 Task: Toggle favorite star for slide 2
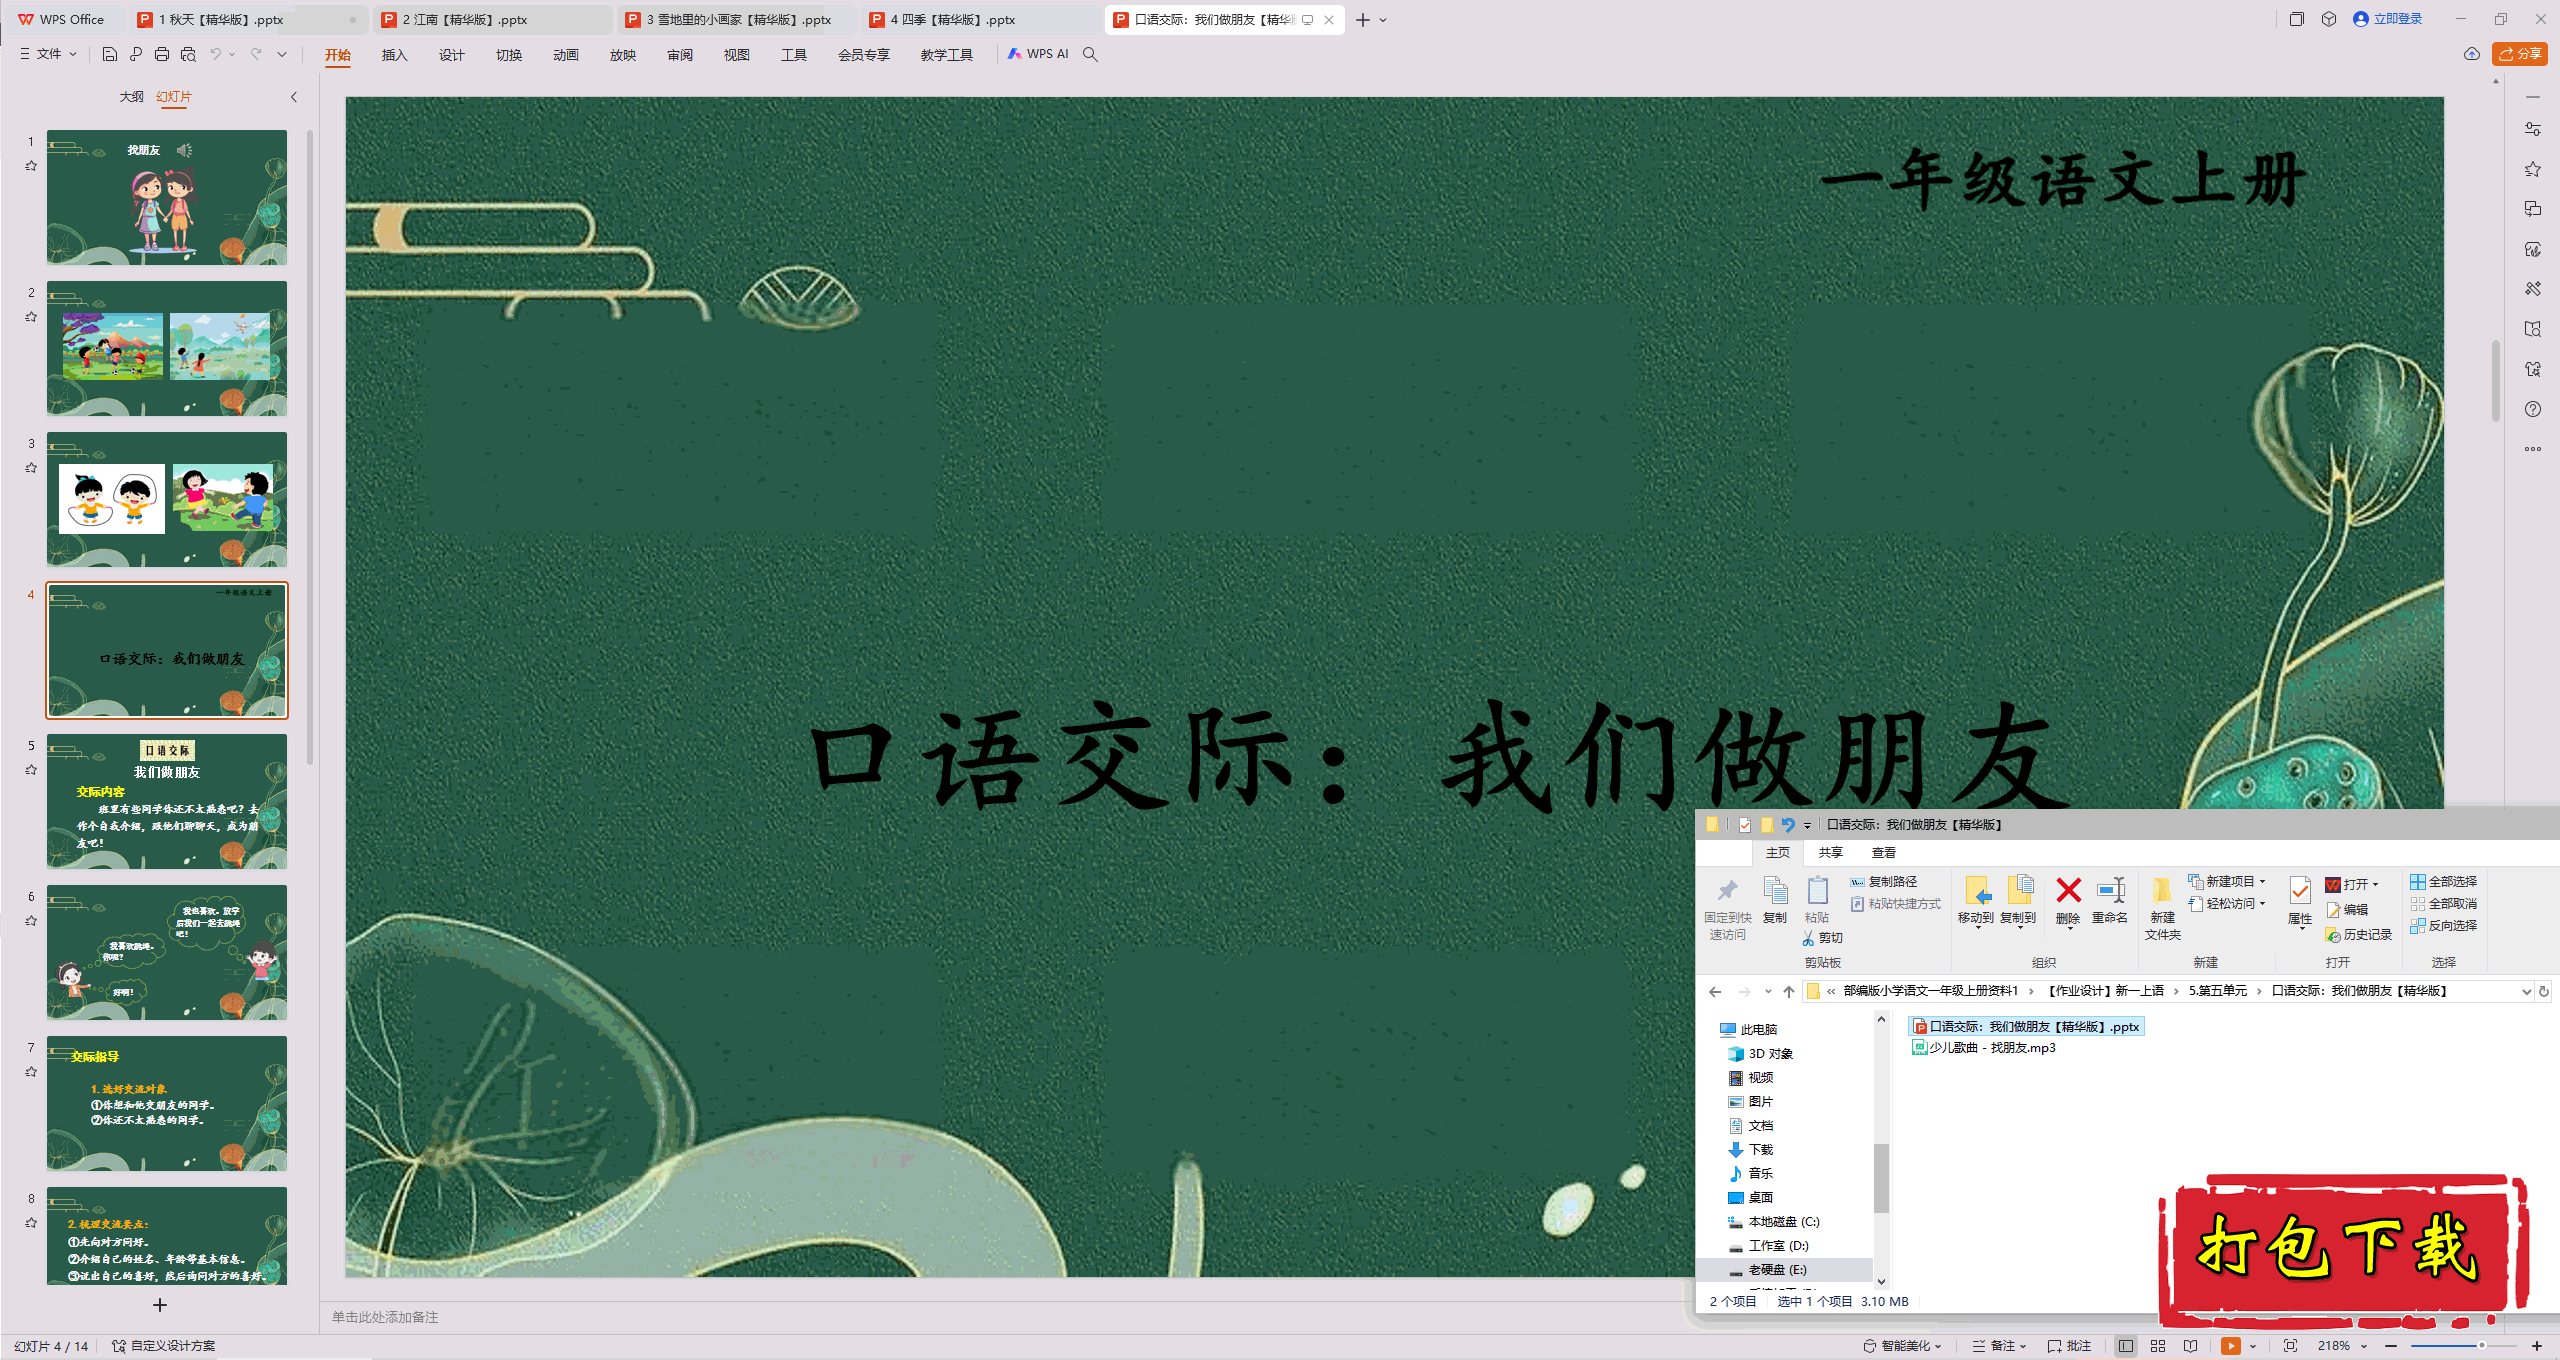click(x=31, y=316)
